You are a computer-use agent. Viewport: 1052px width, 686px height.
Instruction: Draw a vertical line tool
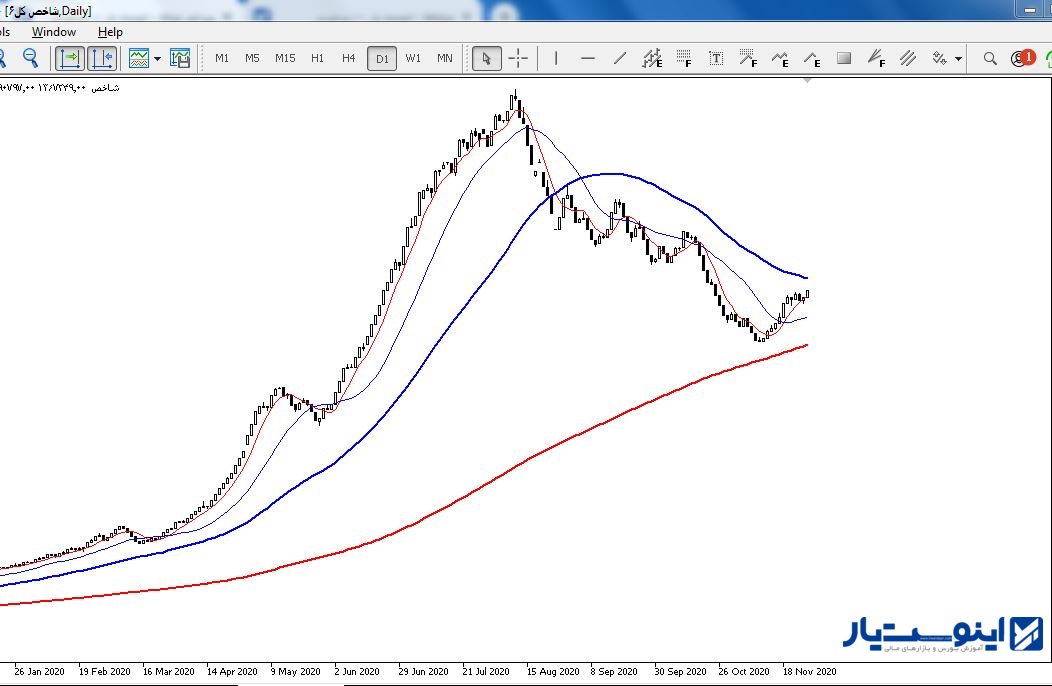[556, 58]
